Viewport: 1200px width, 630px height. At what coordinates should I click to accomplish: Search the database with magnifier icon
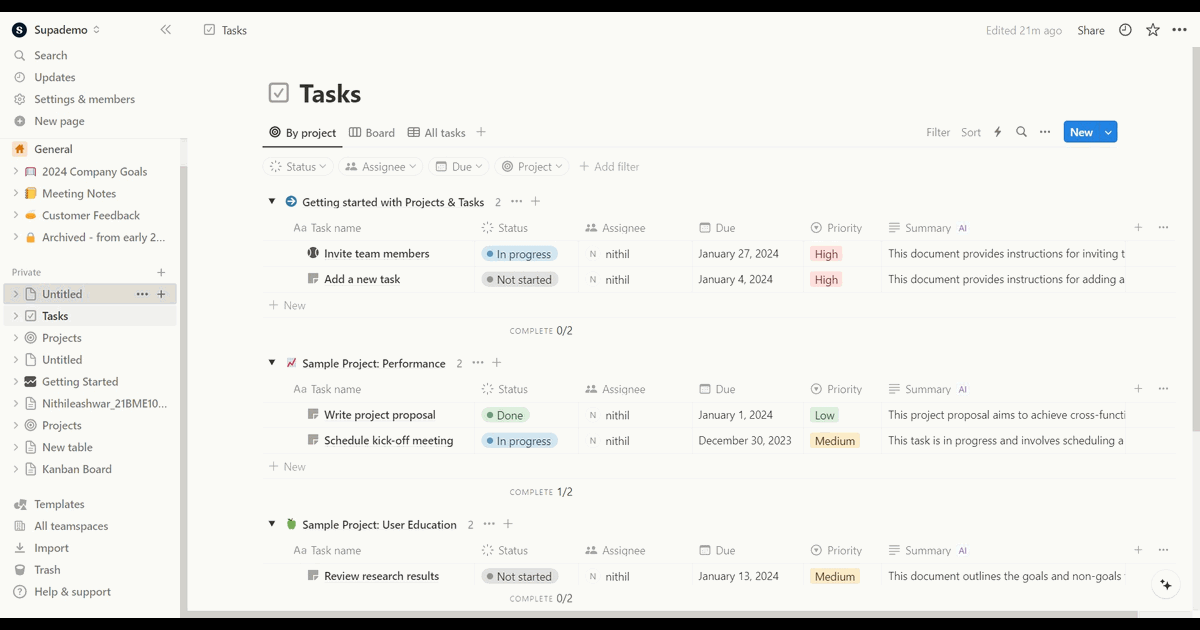pyautogui.click(x=1021, y=133)
